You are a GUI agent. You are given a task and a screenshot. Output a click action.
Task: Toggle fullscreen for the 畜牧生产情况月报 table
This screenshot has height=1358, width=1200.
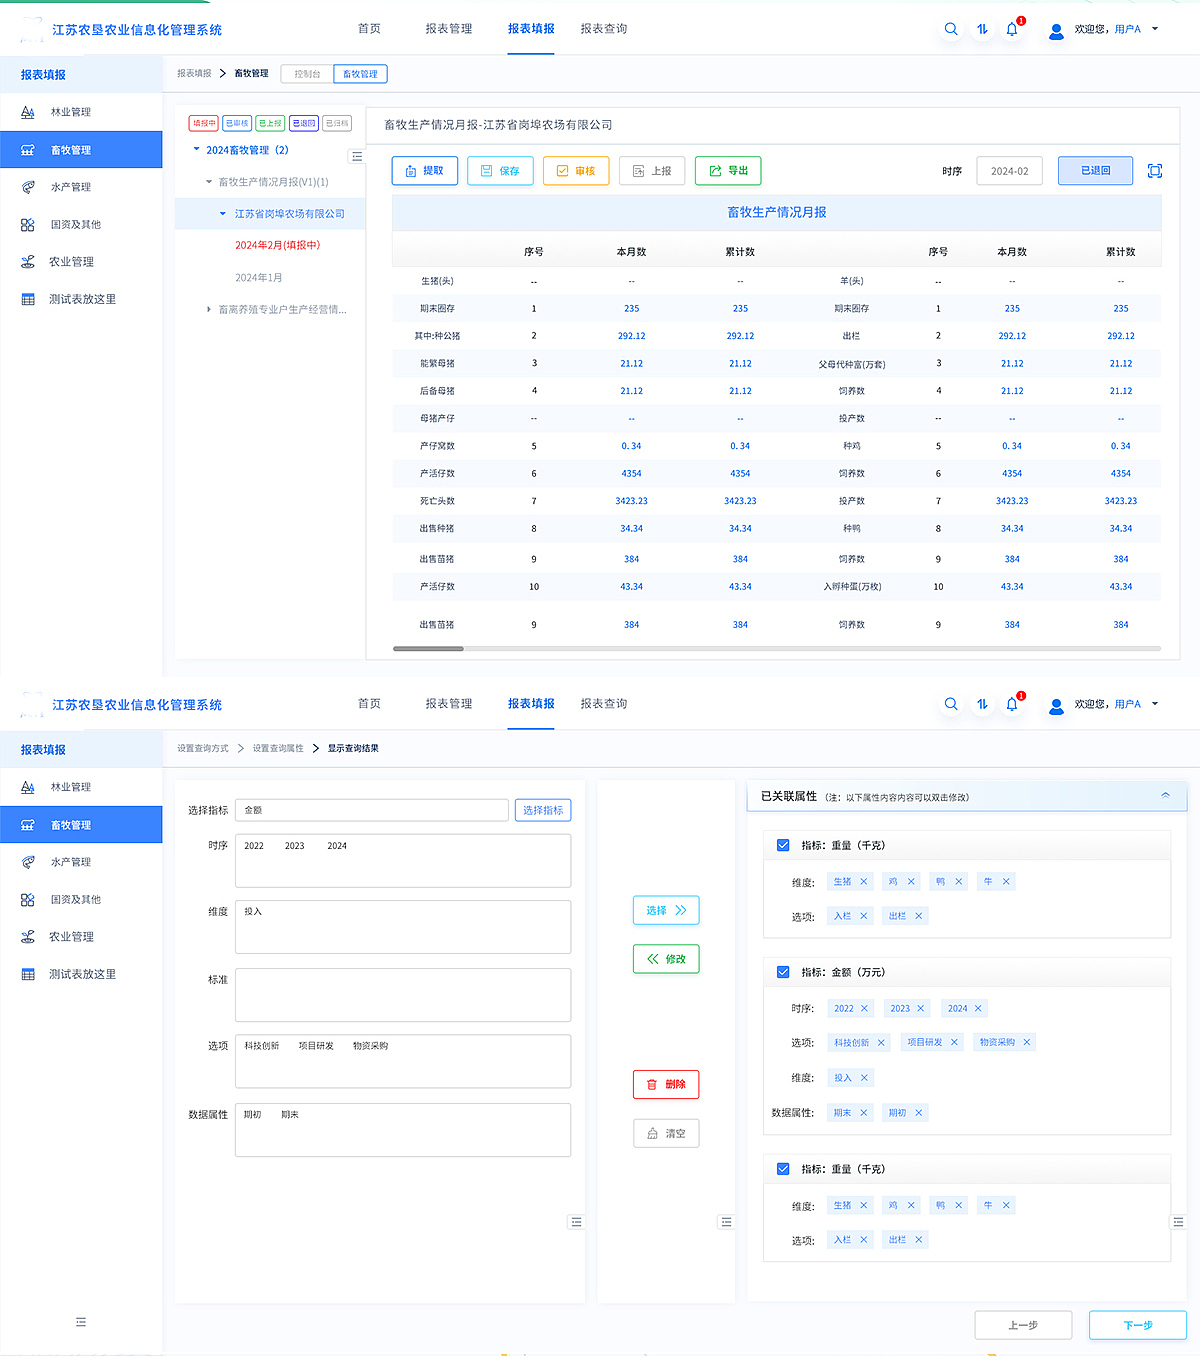click(x=1155, y=171)
